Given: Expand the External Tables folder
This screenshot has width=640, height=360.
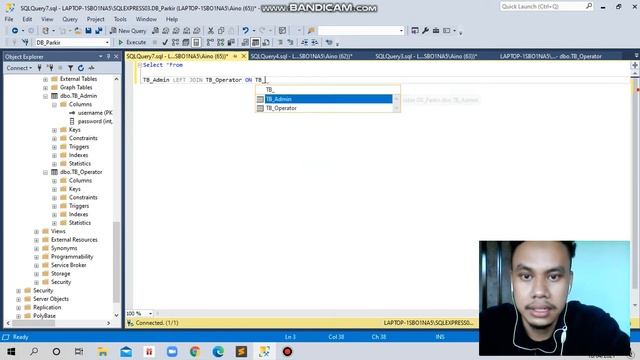Looking at the screenshot, I should click(45, 79).
